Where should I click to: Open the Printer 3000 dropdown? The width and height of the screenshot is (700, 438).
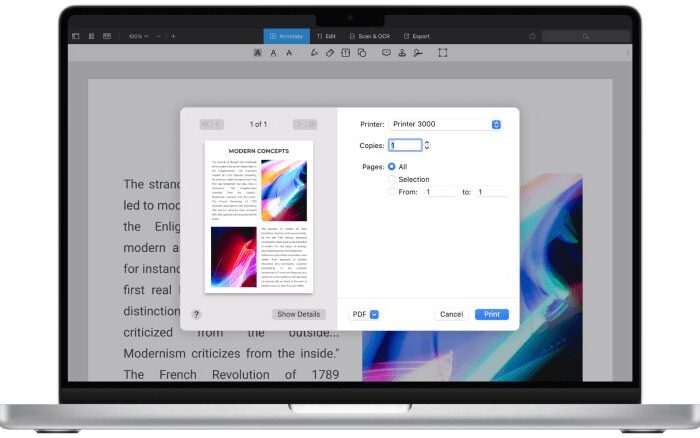pos(445,124)
